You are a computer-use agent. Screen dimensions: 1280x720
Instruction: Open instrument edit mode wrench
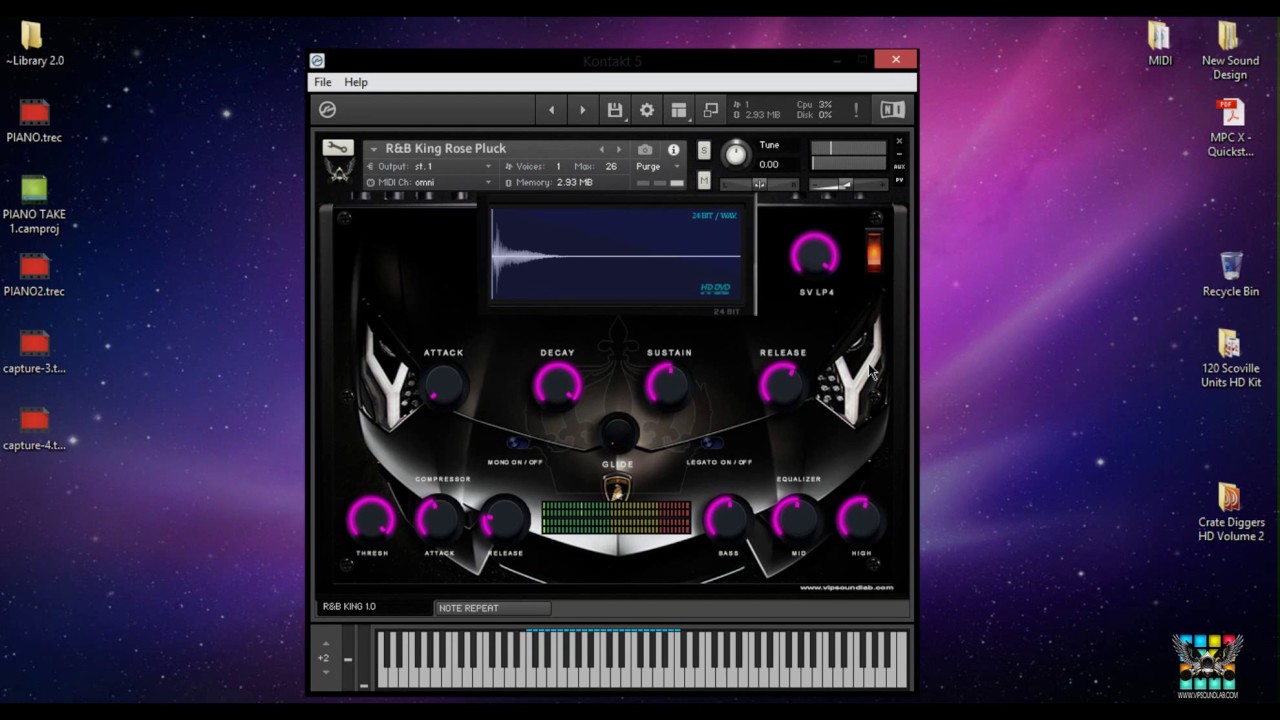pyautogui.click(x=338, y=148)
